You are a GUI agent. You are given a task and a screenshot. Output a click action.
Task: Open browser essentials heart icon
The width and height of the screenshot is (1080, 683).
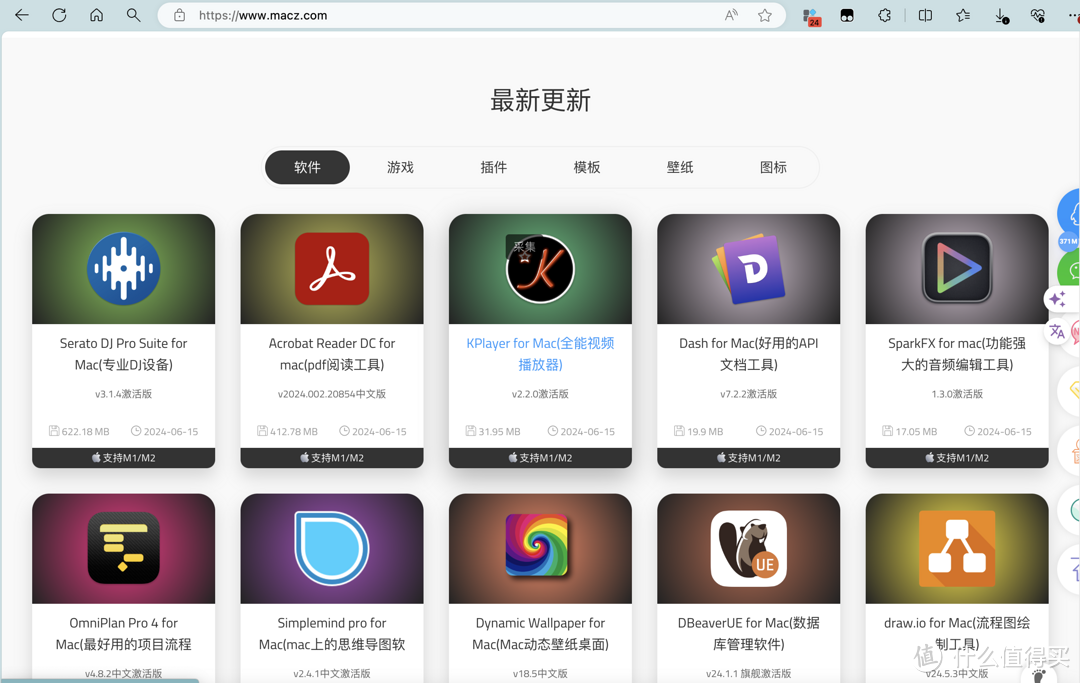1037,15
